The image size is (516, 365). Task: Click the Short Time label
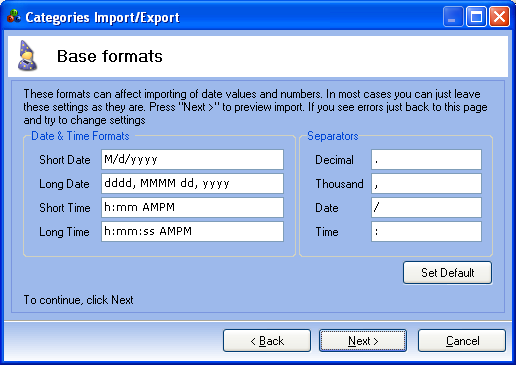click(65, 208)
